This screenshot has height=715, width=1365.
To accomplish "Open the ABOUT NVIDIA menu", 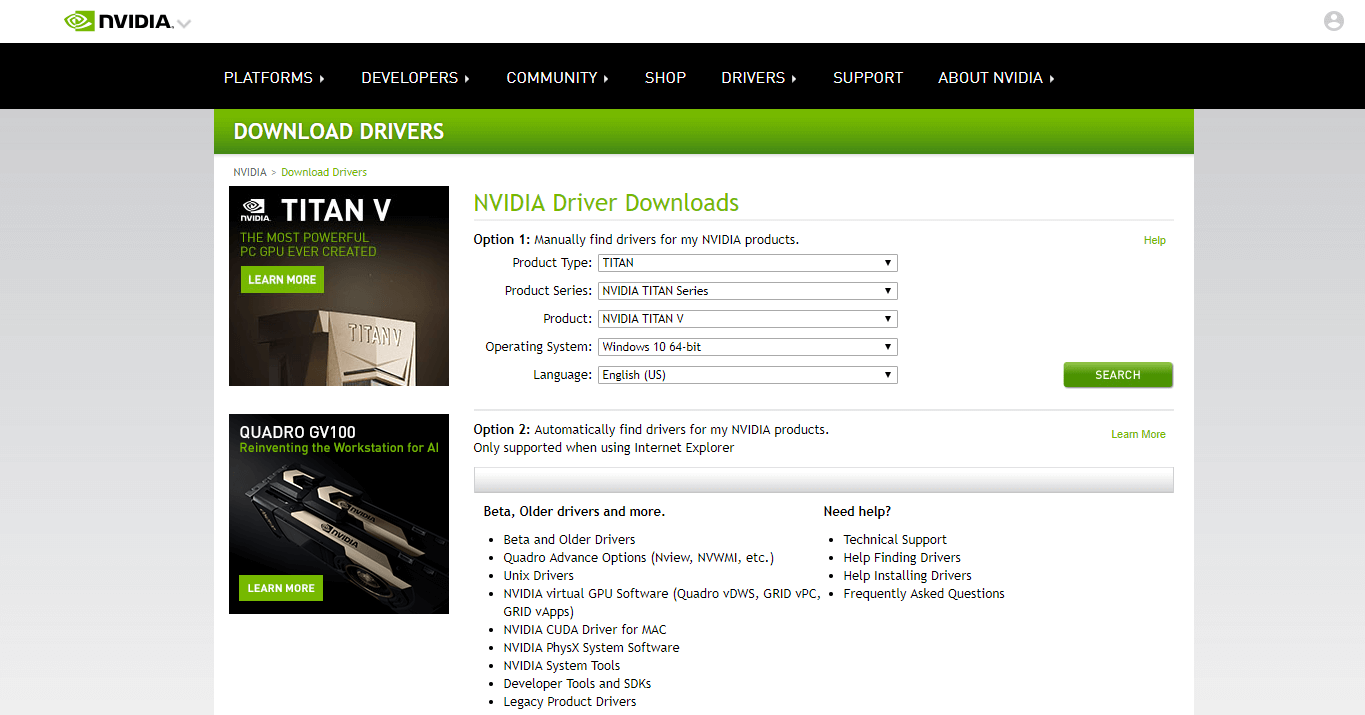I will coord(996,77).
